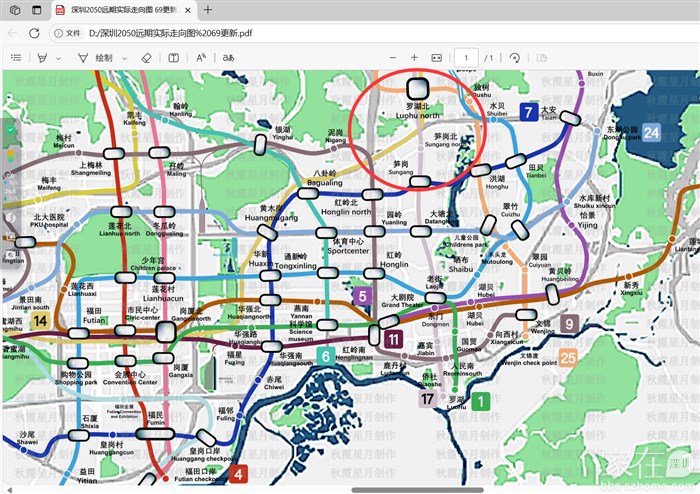Rotate the PDF page
This screenshot has height=494, width=700.
point(515,58)
